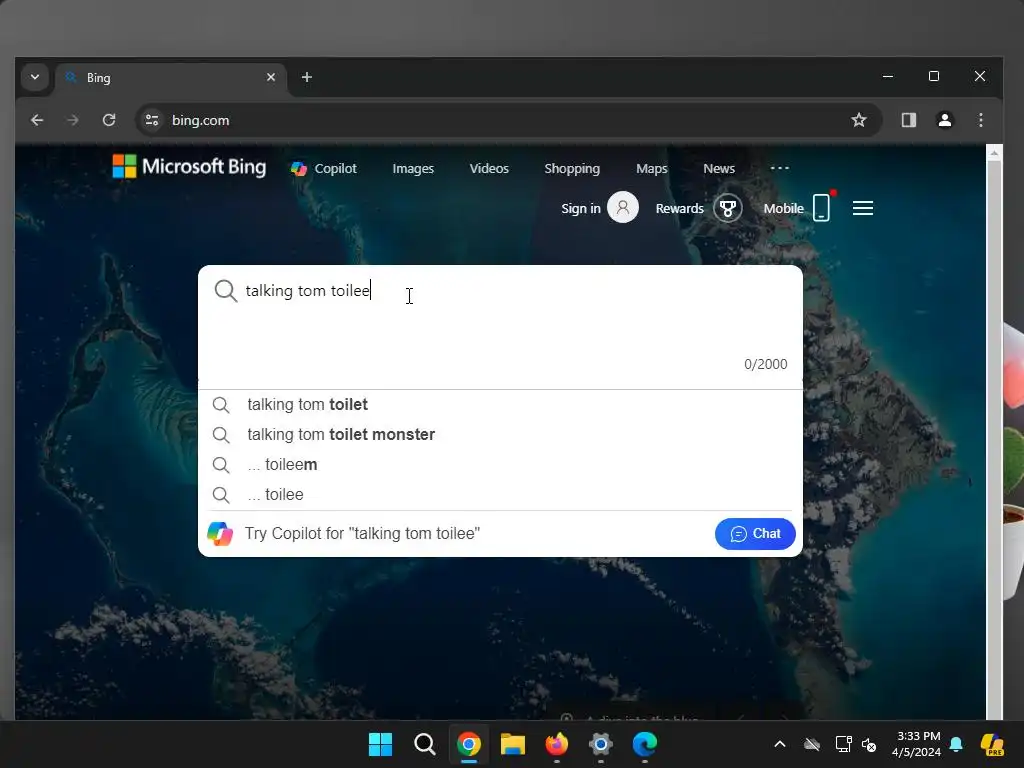Viewport: 1024px width, 768px height.
Task: Click the Chrome taskbar icon
Action: (x=469, y=744)
